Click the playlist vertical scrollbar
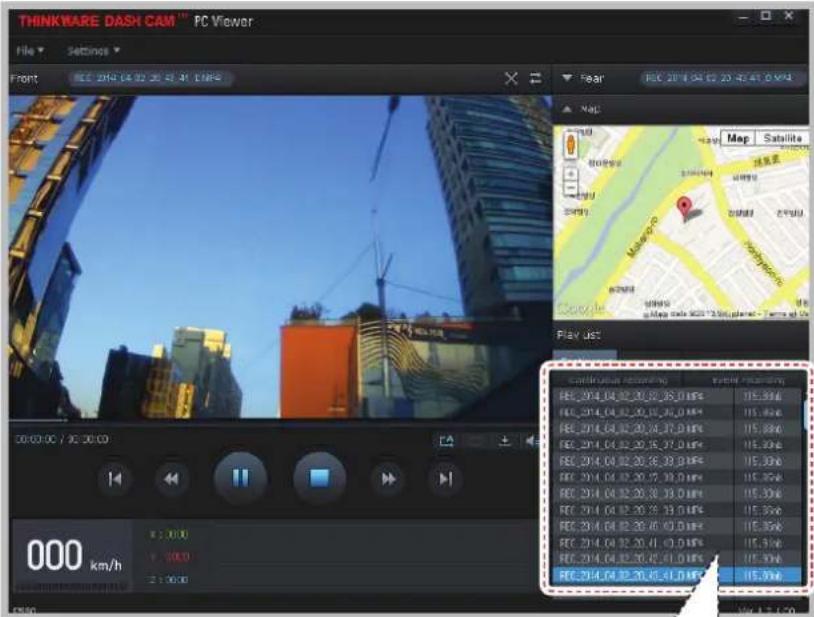The image size is (814, 617). coord(805,415)
